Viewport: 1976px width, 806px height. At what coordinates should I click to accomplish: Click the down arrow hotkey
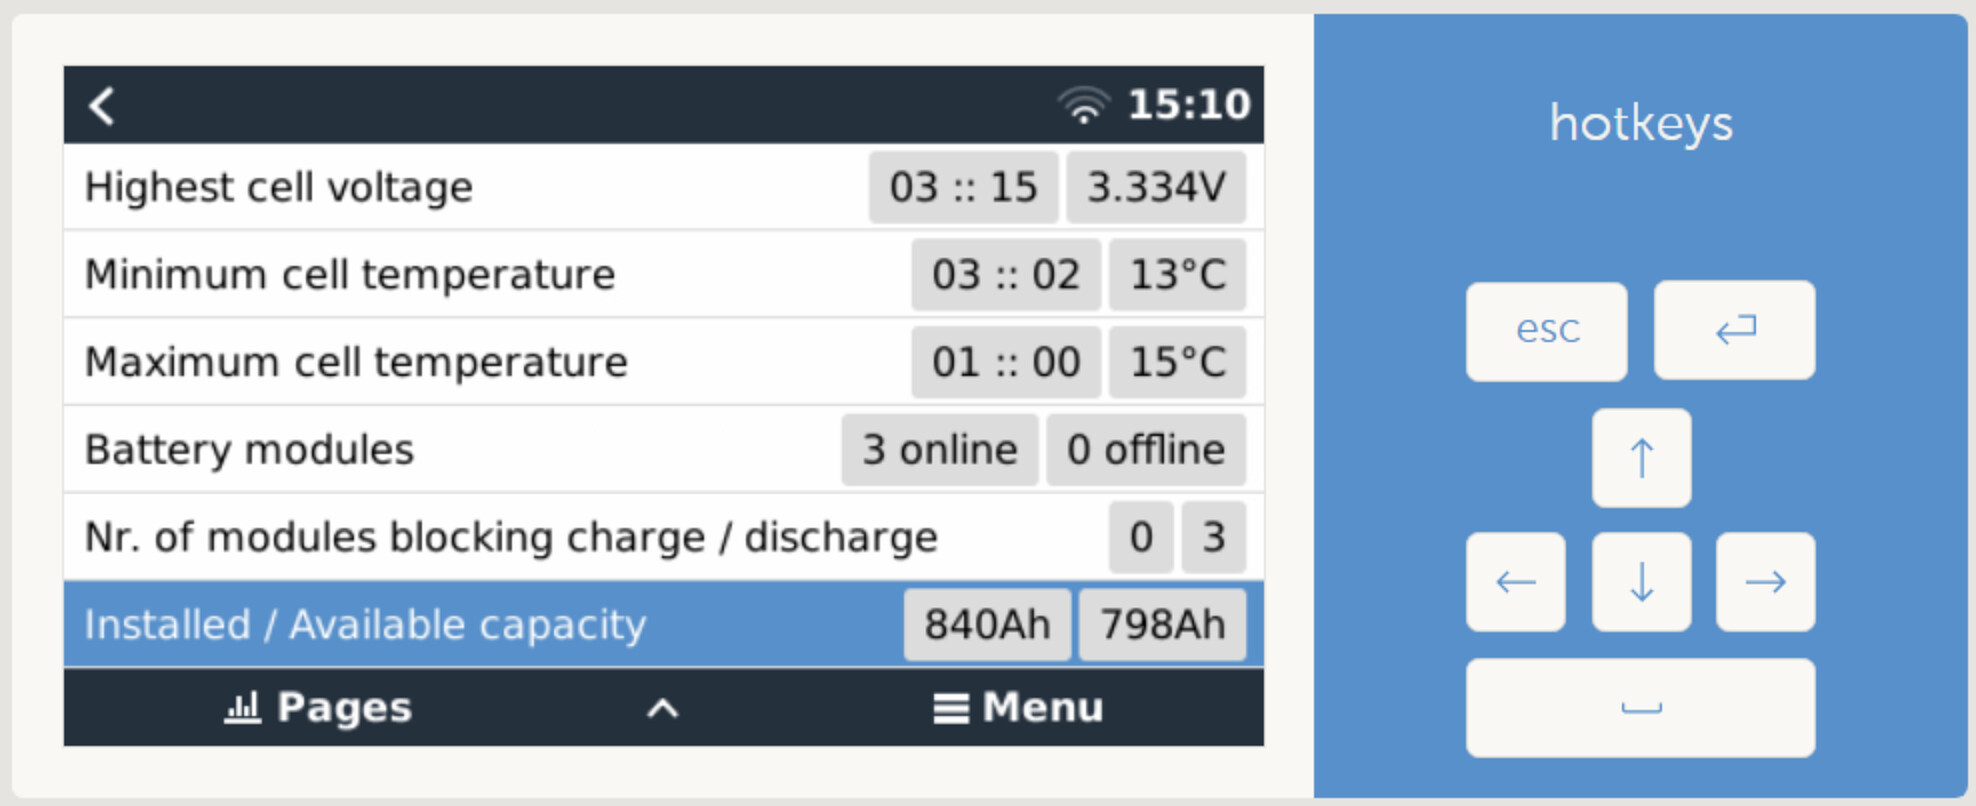[1641, 582]
